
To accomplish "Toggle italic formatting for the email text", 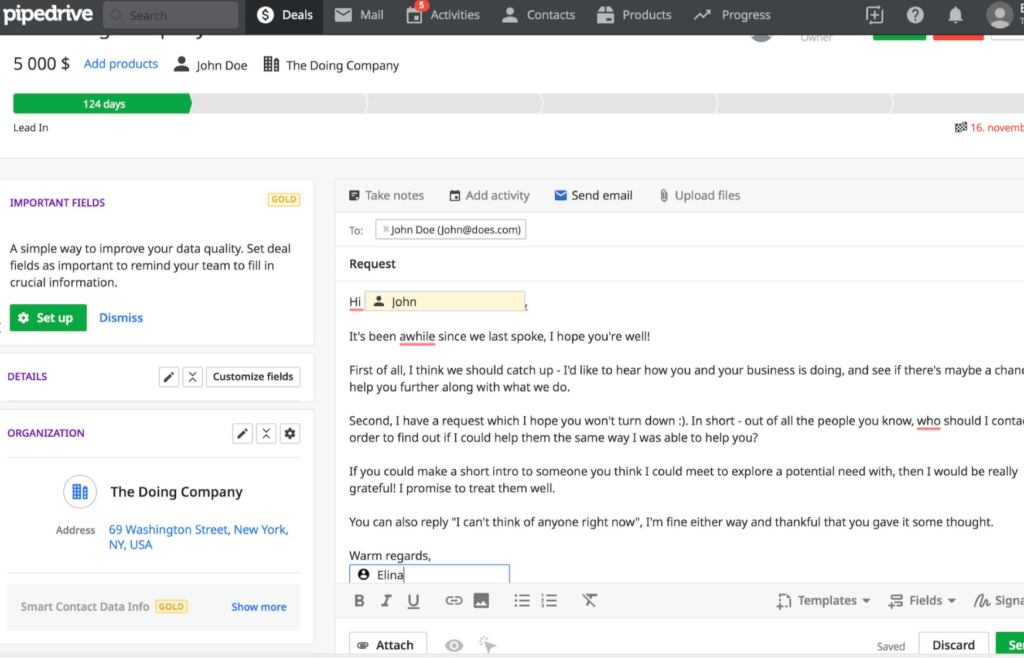I will [x=387, y=600].
